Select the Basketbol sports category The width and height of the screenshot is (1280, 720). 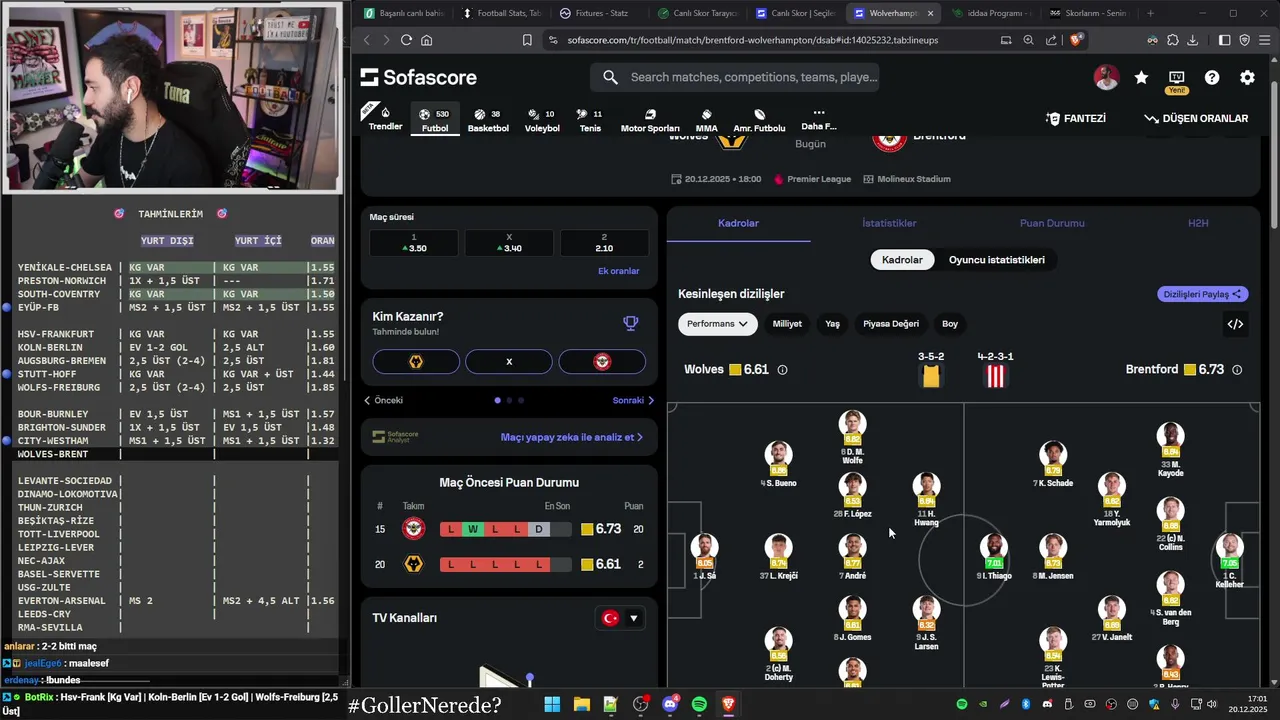tap(488, 120)
